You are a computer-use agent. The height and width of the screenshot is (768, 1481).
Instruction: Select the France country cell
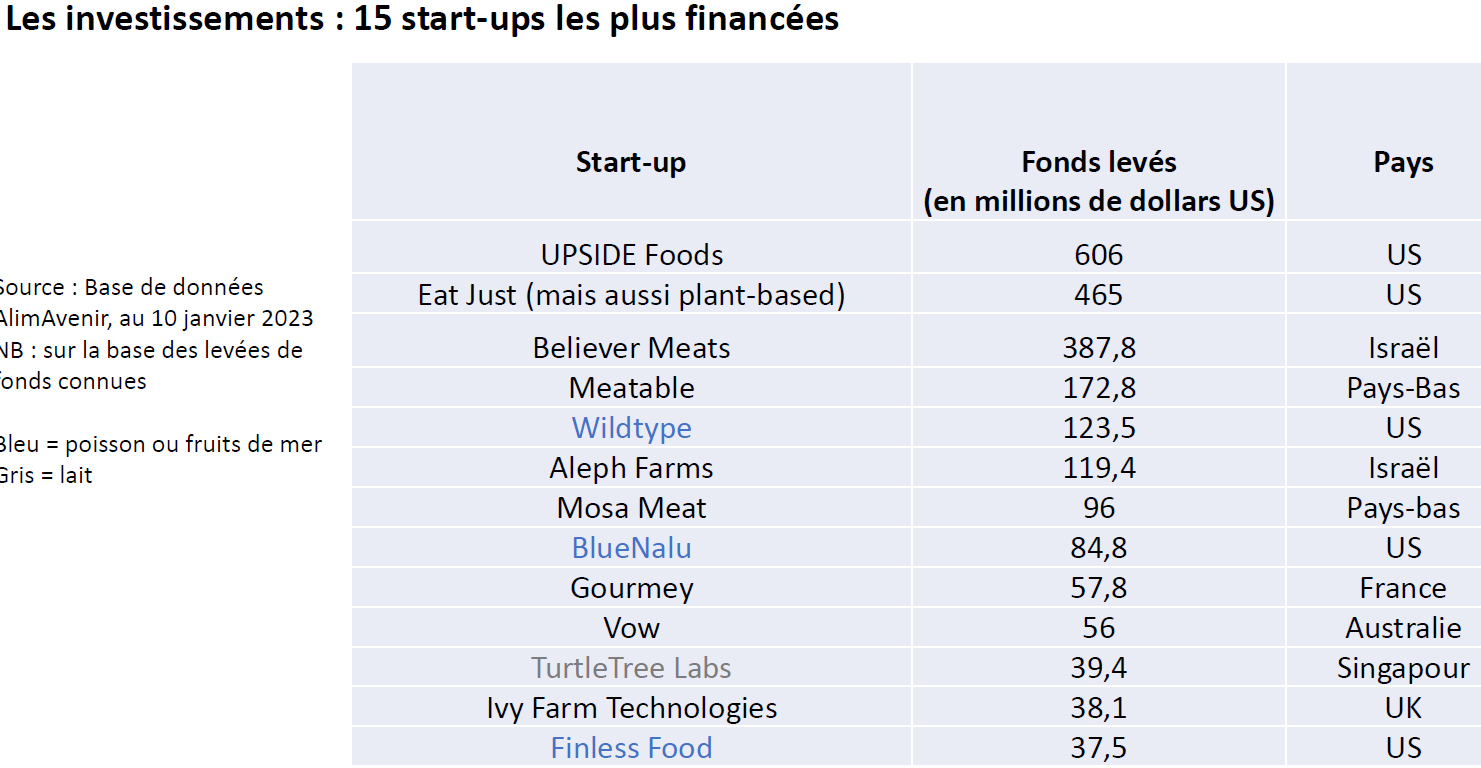click(x=1403, y=588)
